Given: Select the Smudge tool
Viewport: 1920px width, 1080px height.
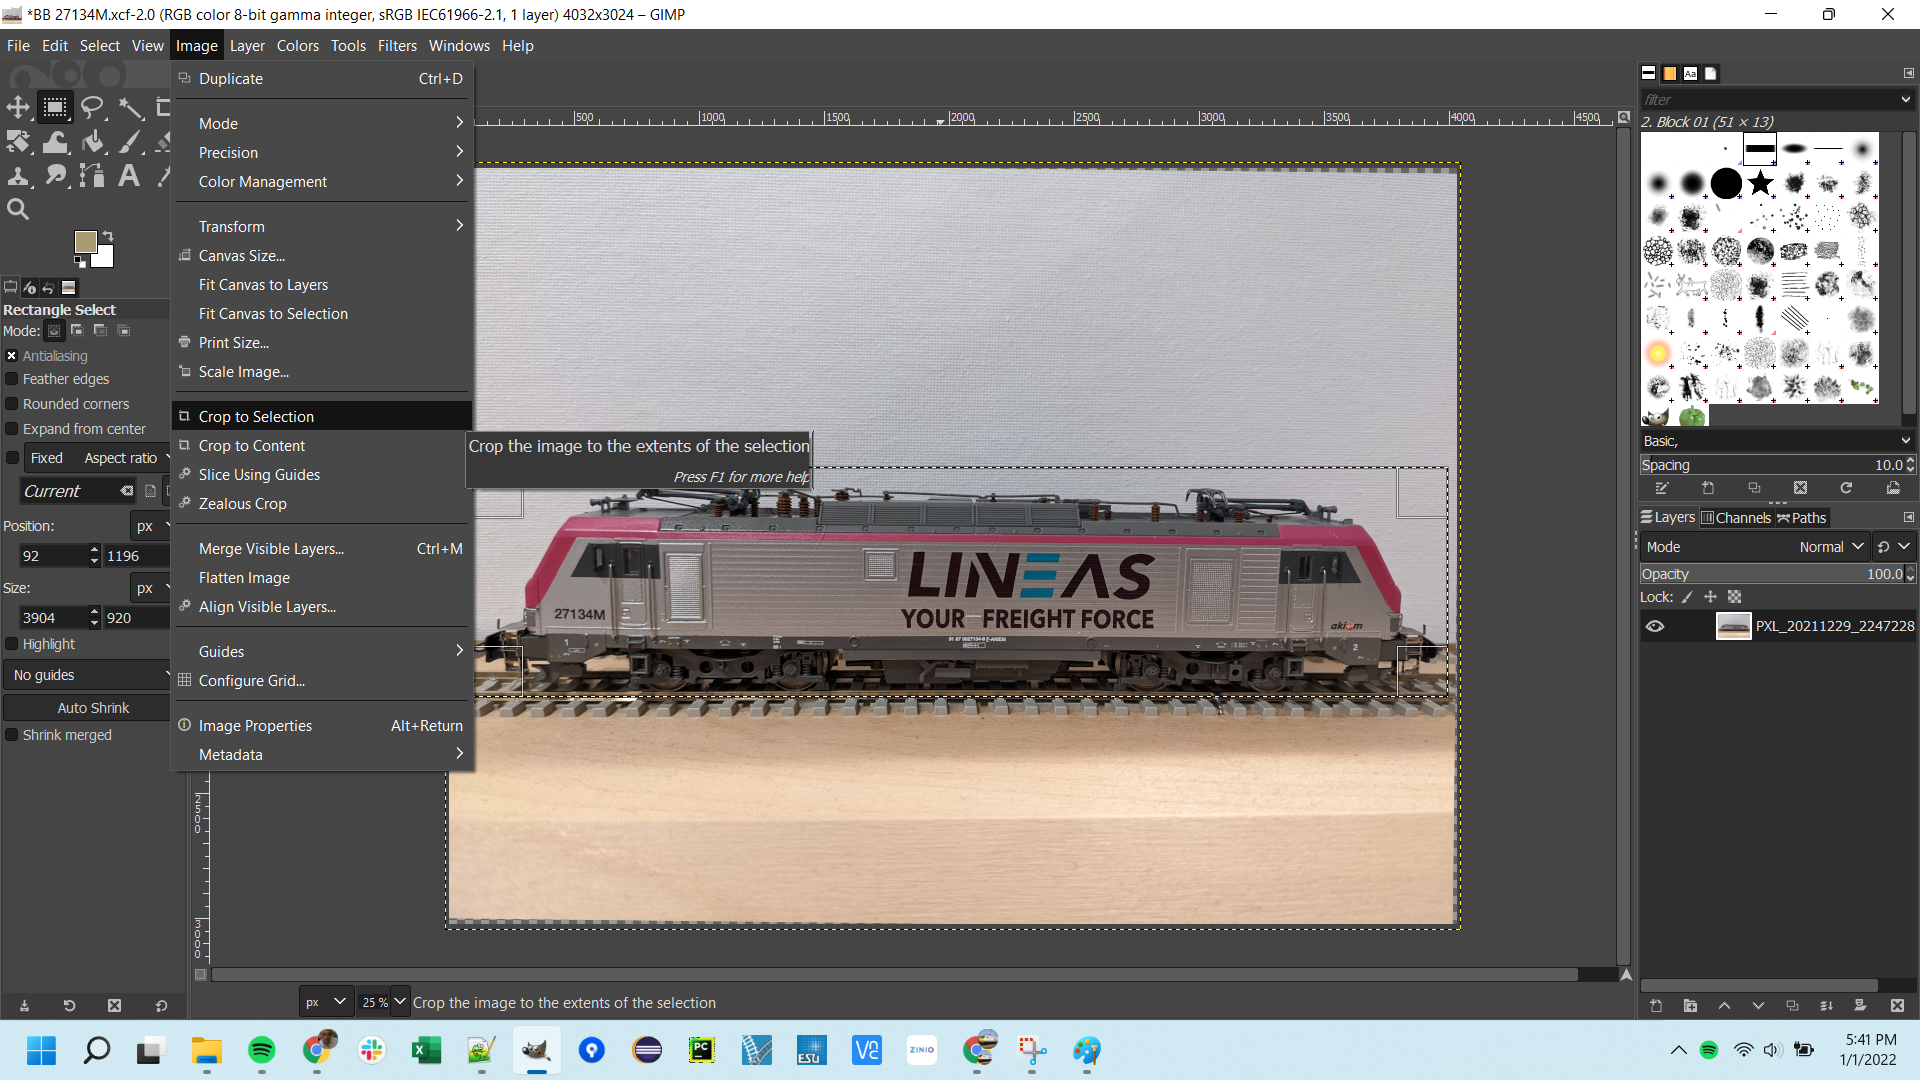Looking at the screenshot, I should (x=55, y=176).
